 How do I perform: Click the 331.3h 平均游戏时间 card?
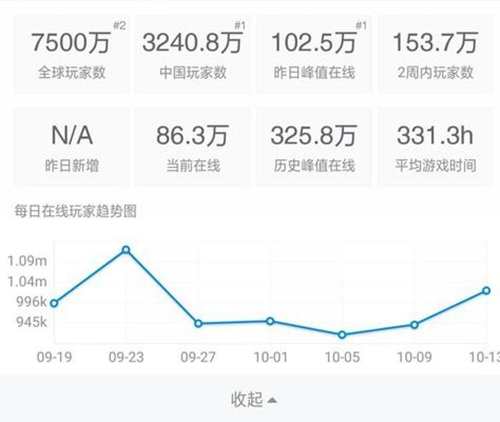click(x=435, y=147)
